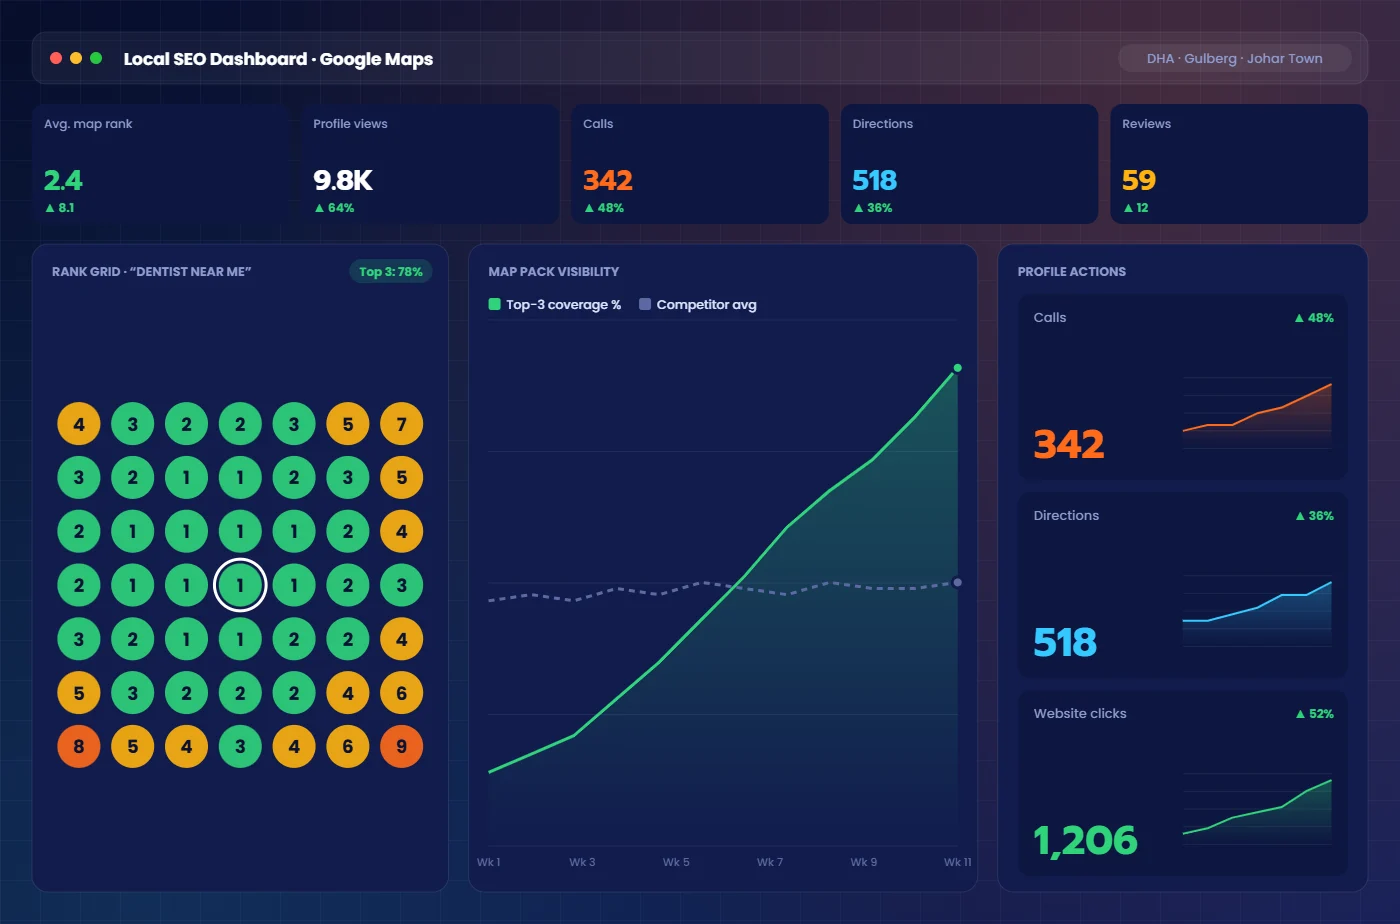This screenshot has width=1400, height=924.
Task: Click the MAP PACK VISIBILITY heading
Action: click(x=553, y=271)
